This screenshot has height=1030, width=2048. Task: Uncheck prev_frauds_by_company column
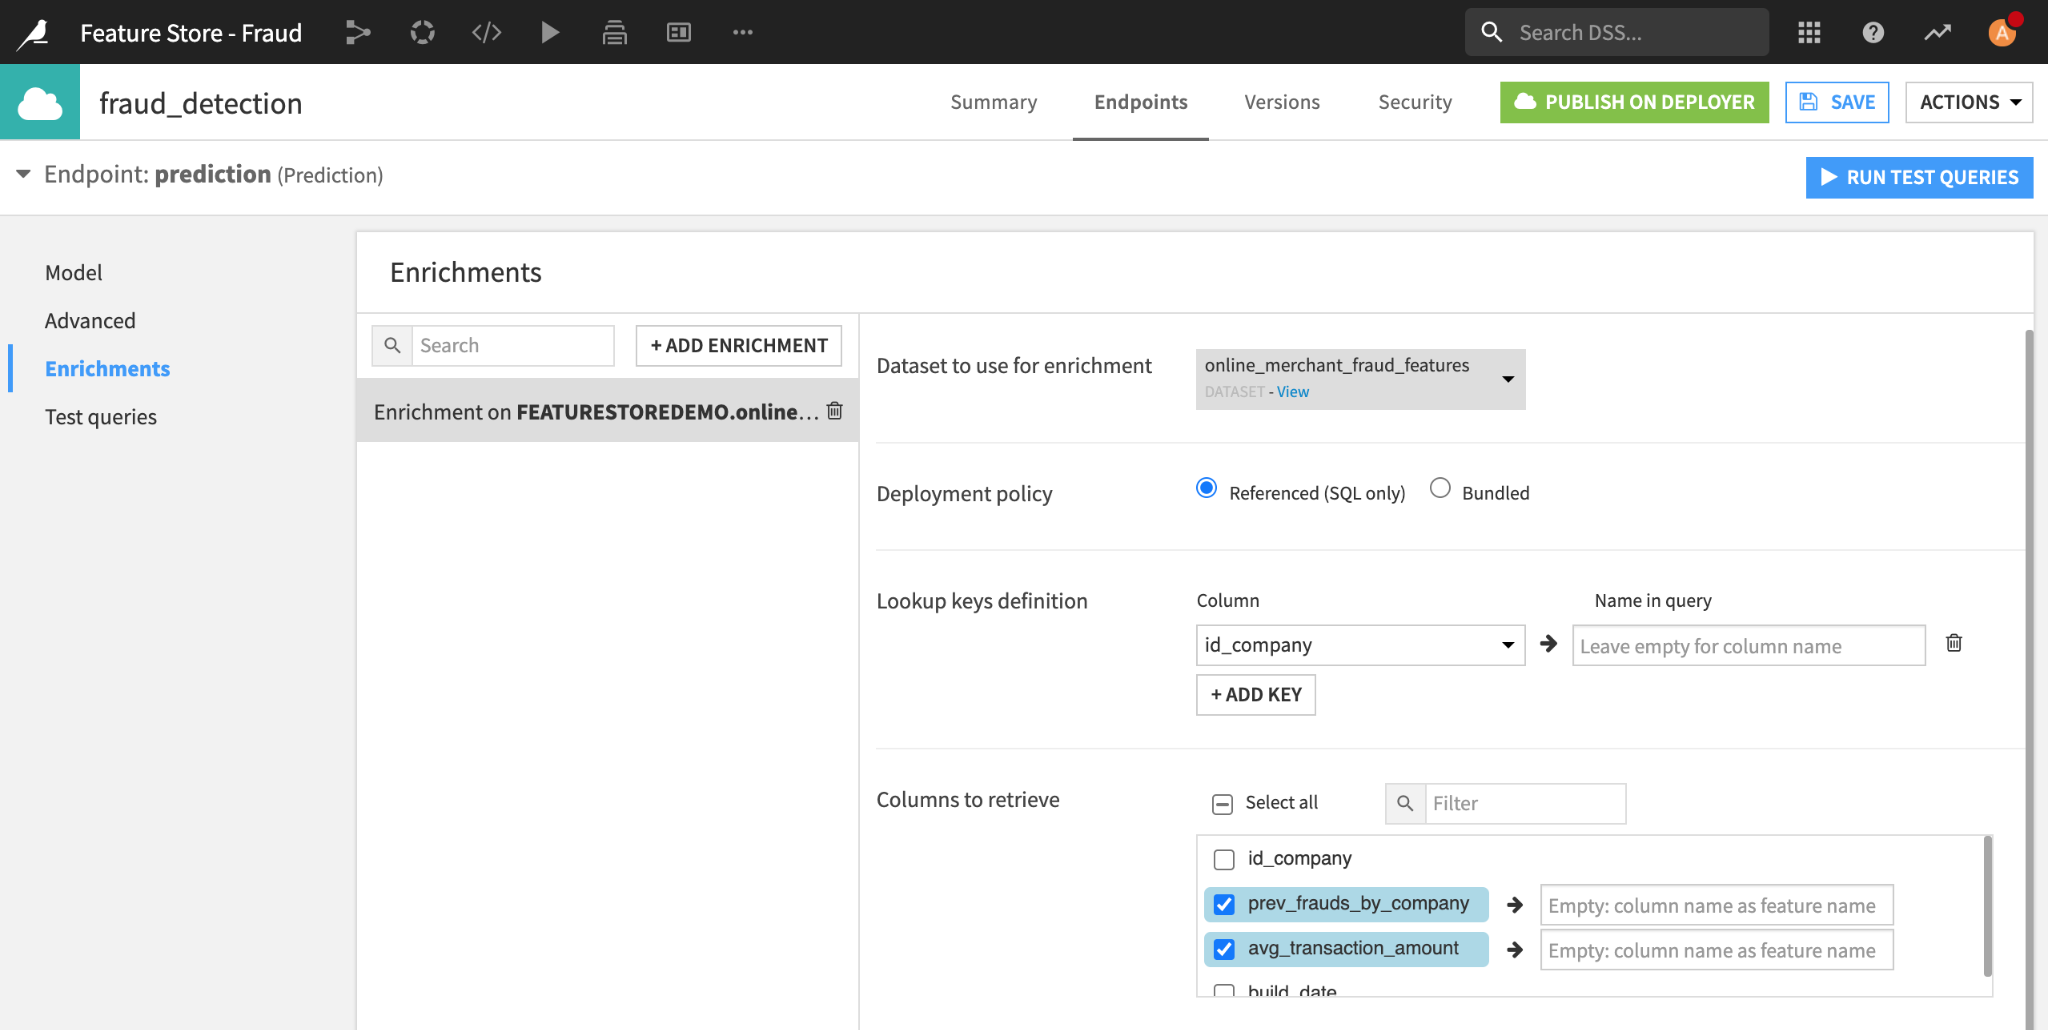tap(1224, 904)
